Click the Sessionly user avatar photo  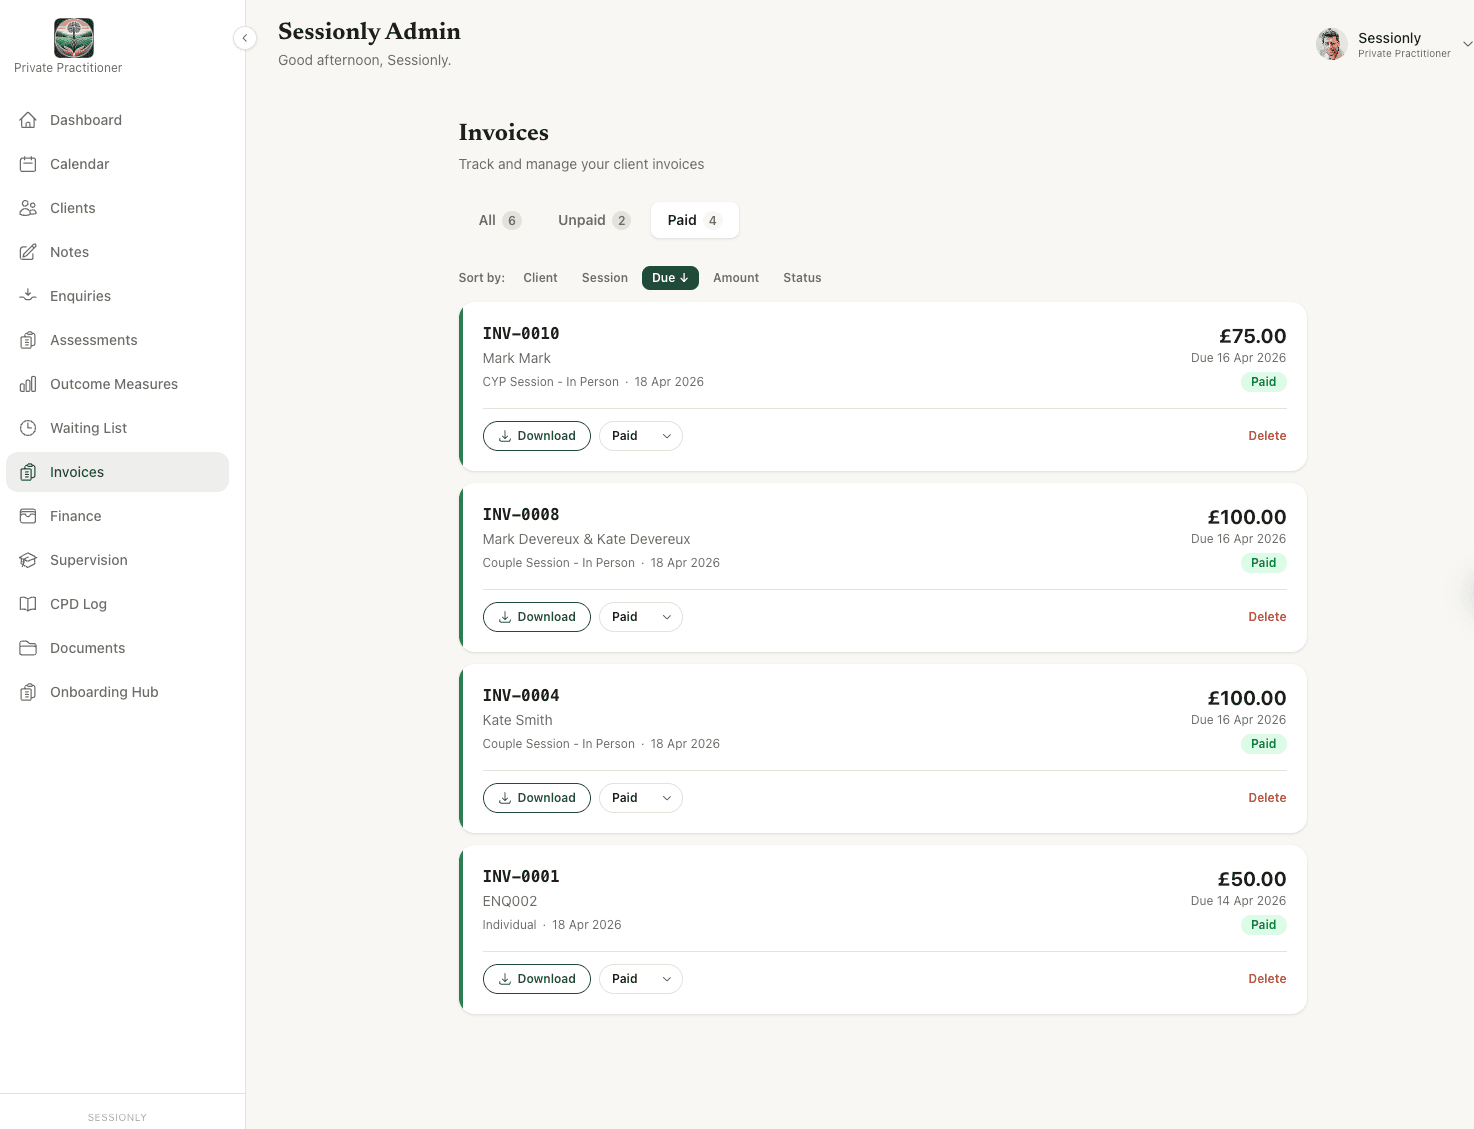(x=1332, y=44)
